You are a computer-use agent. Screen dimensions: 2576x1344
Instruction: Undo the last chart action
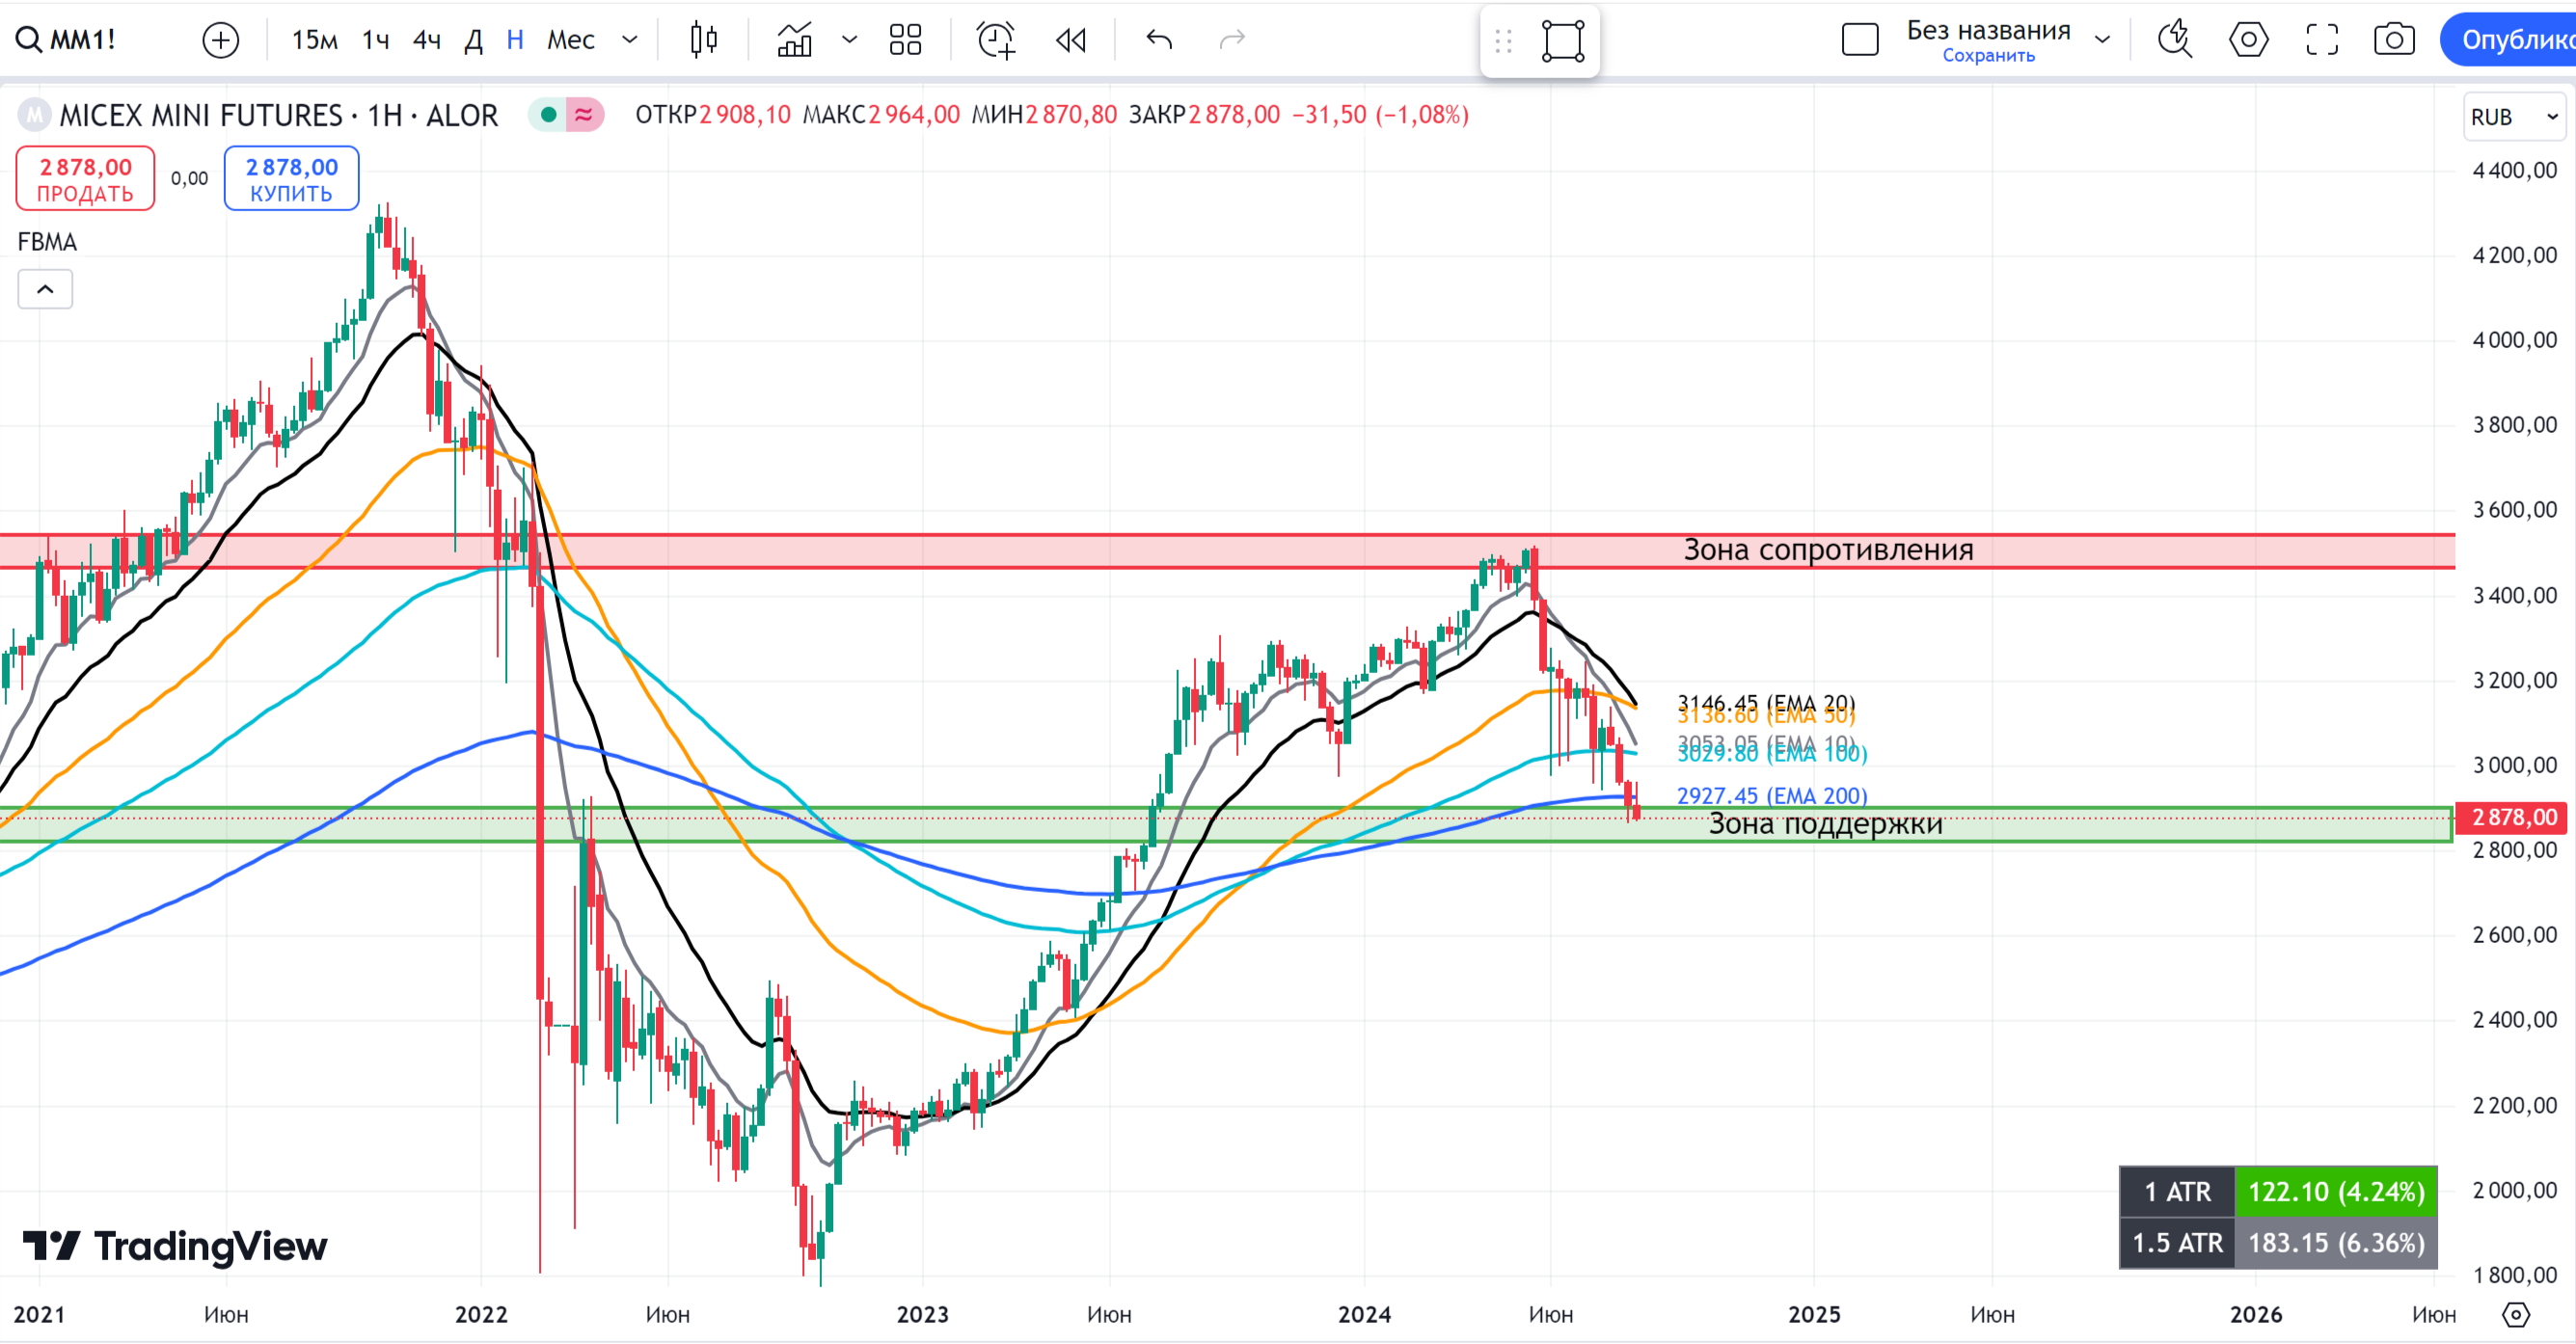(x=1159, y=40)
